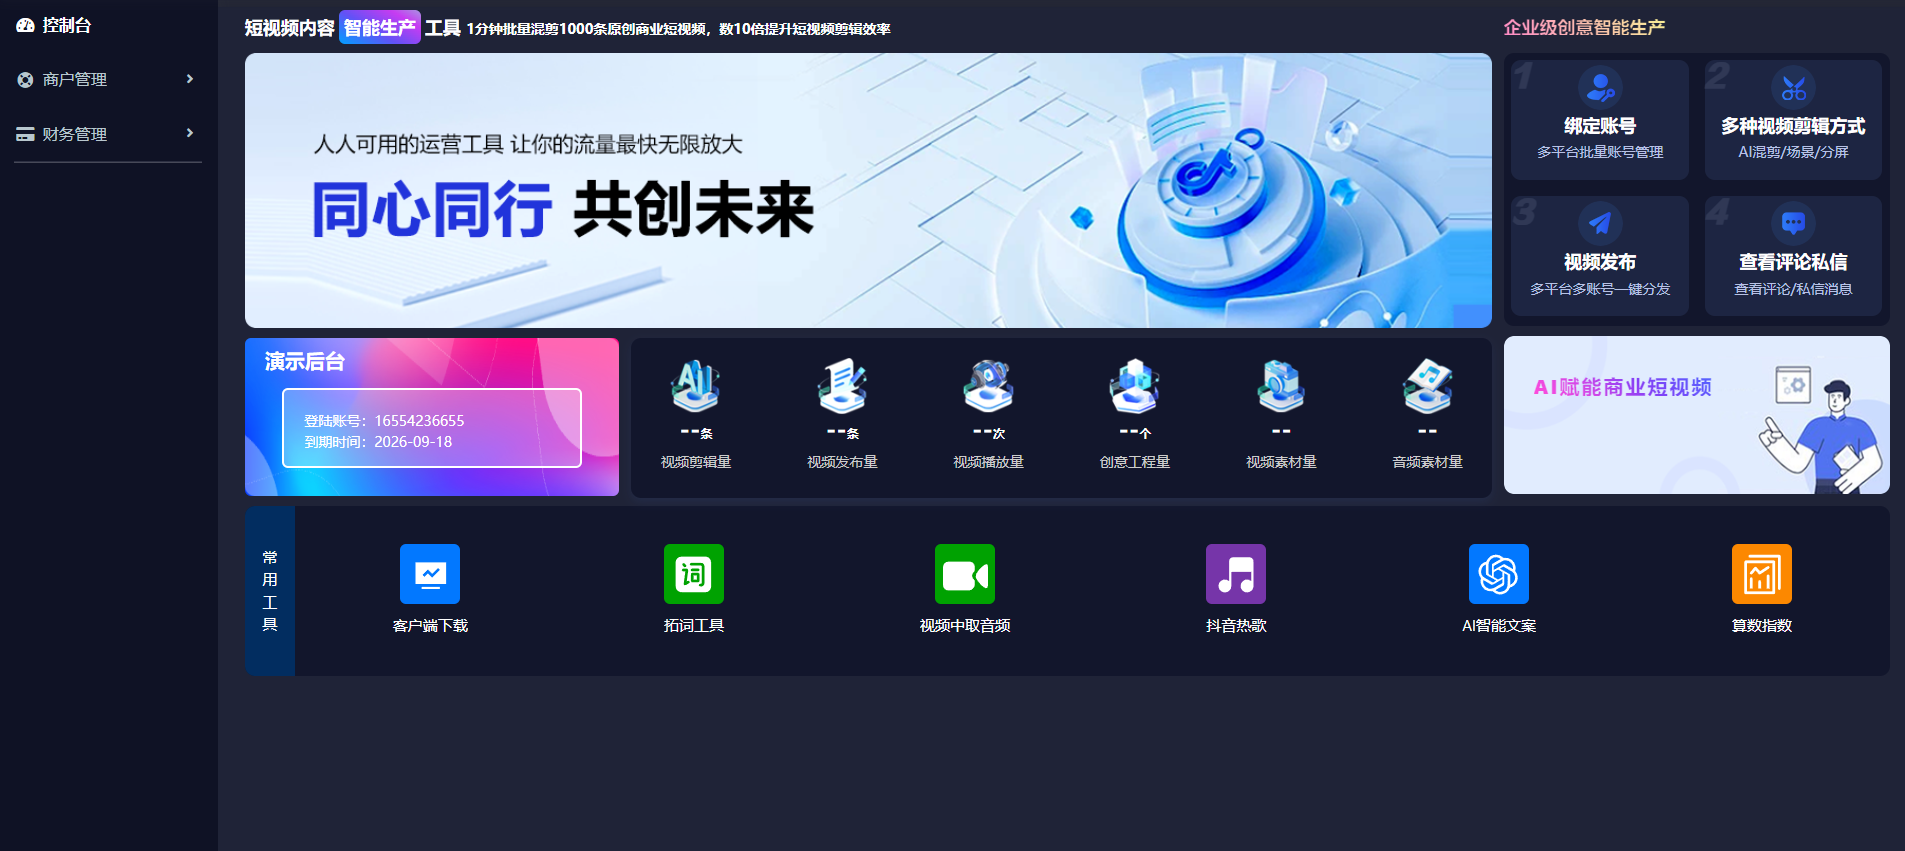Viewport: 1905px width, 851px height.
Task: Open the AI智能文案 tool icon
Action: pos(1498,574)
